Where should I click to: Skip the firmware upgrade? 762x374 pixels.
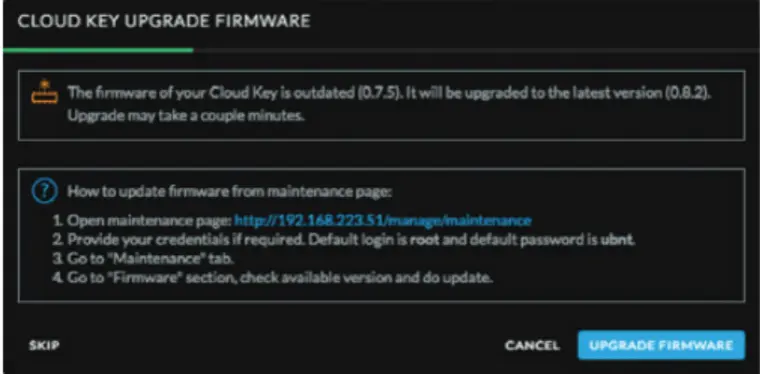(44, 346)
